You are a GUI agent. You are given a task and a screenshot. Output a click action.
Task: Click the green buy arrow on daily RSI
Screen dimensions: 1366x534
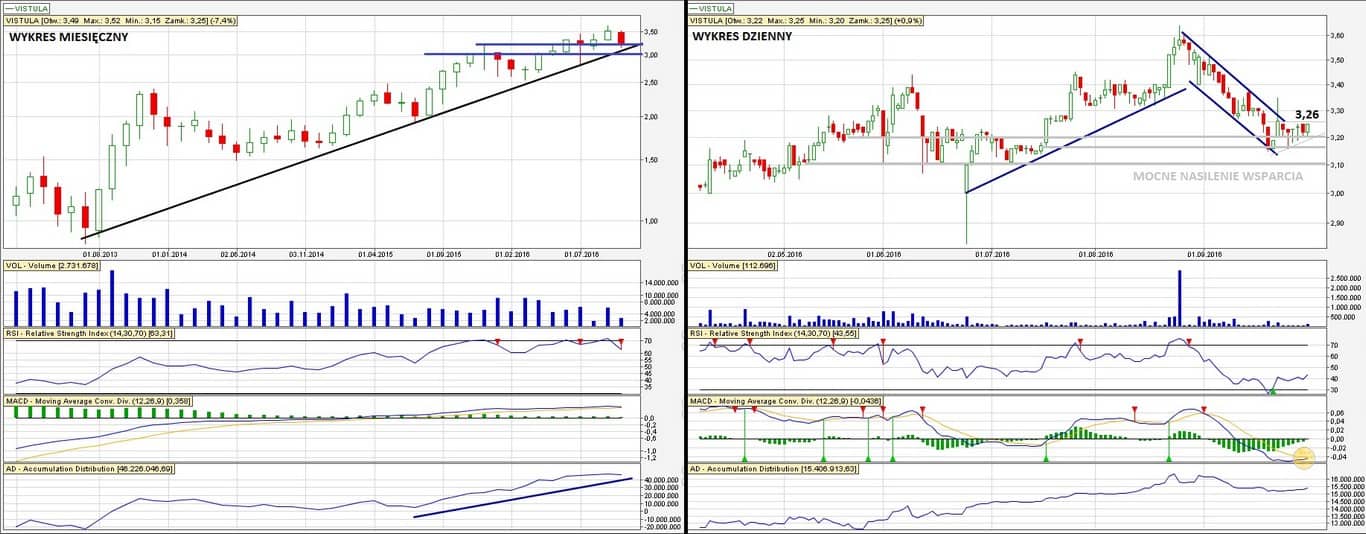1272,390
